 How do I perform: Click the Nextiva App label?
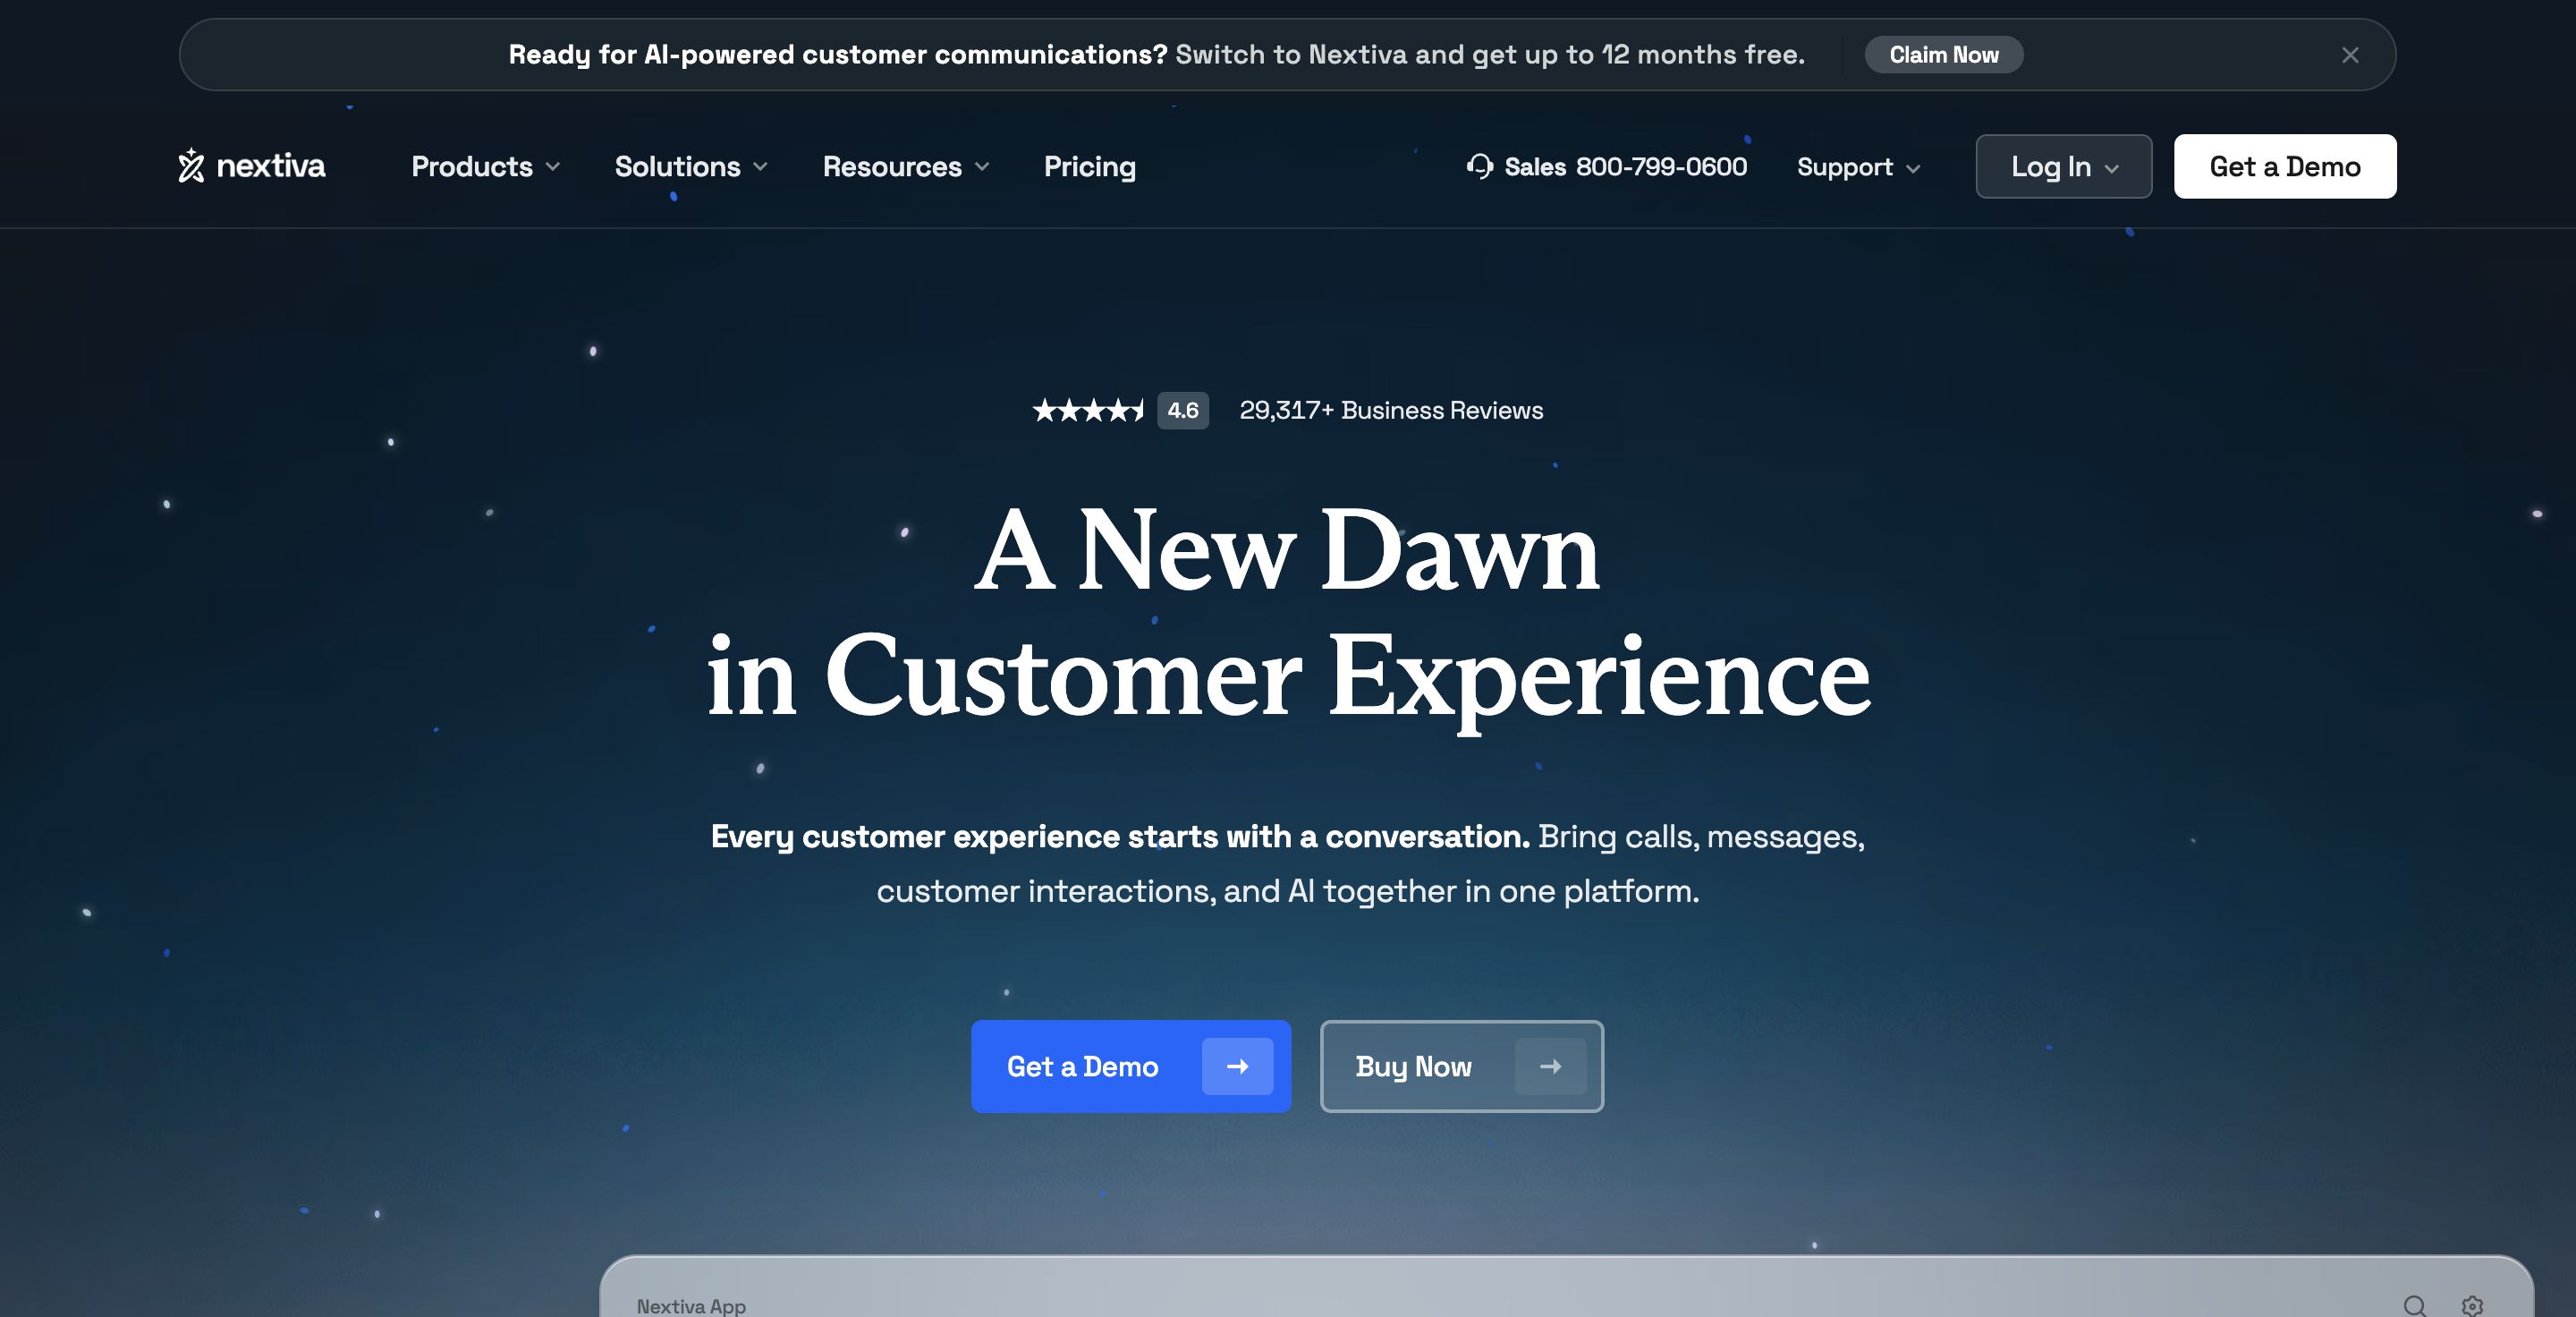coord(691,1305)
